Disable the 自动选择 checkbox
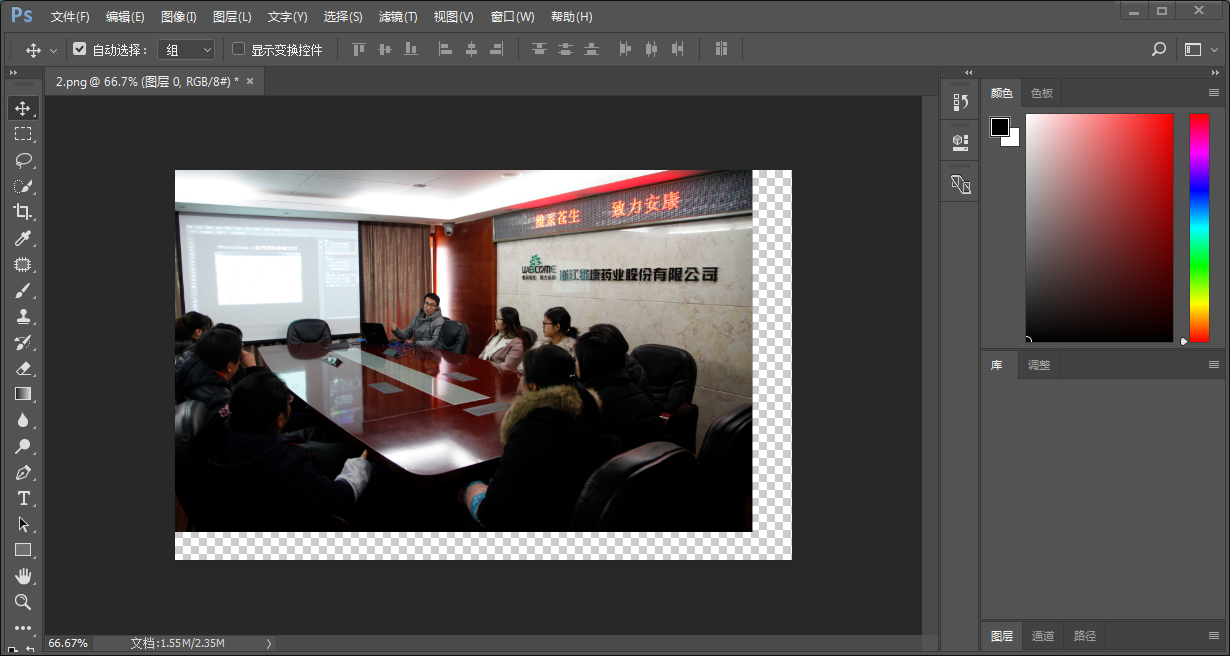The height and width of the screenshot is (656, 1230). pos(80,49)
